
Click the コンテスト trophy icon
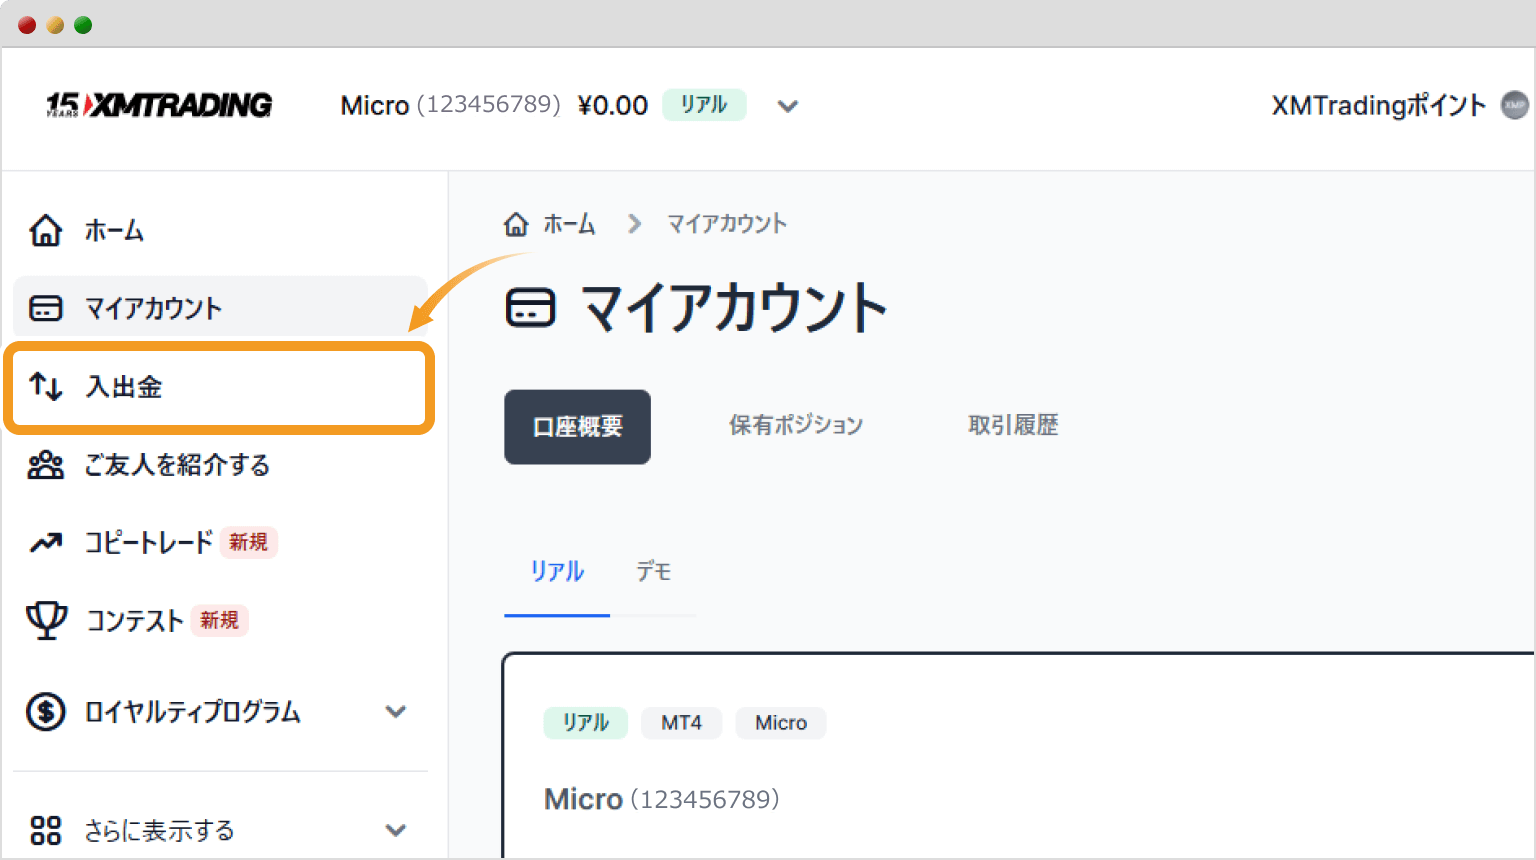pyautogui.click(x=46, y=620)
